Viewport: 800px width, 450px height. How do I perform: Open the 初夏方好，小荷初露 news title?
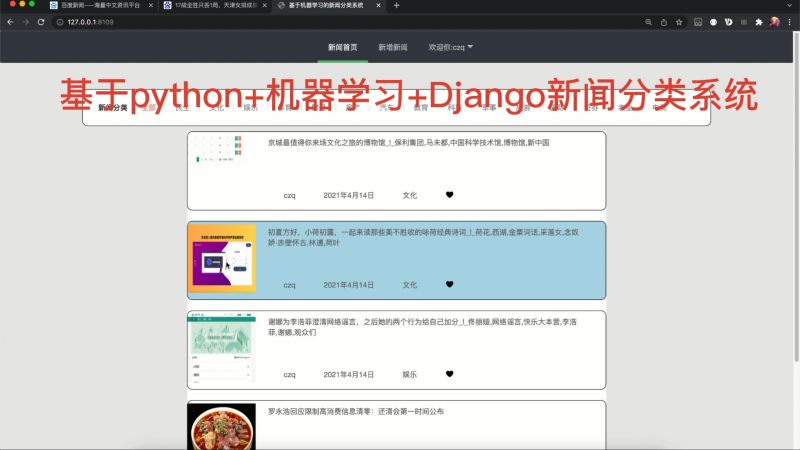click(423, 237)
